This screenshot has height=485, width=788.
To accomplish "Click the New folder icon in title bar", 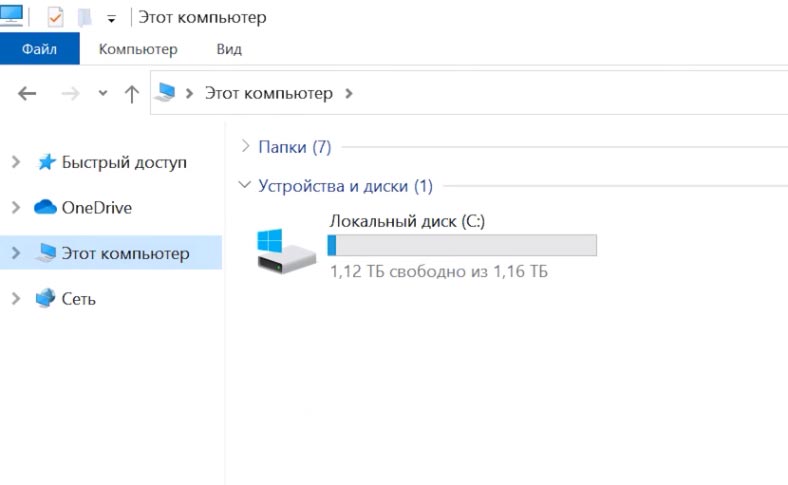I will pyautogui.click(x=85, y=18).
